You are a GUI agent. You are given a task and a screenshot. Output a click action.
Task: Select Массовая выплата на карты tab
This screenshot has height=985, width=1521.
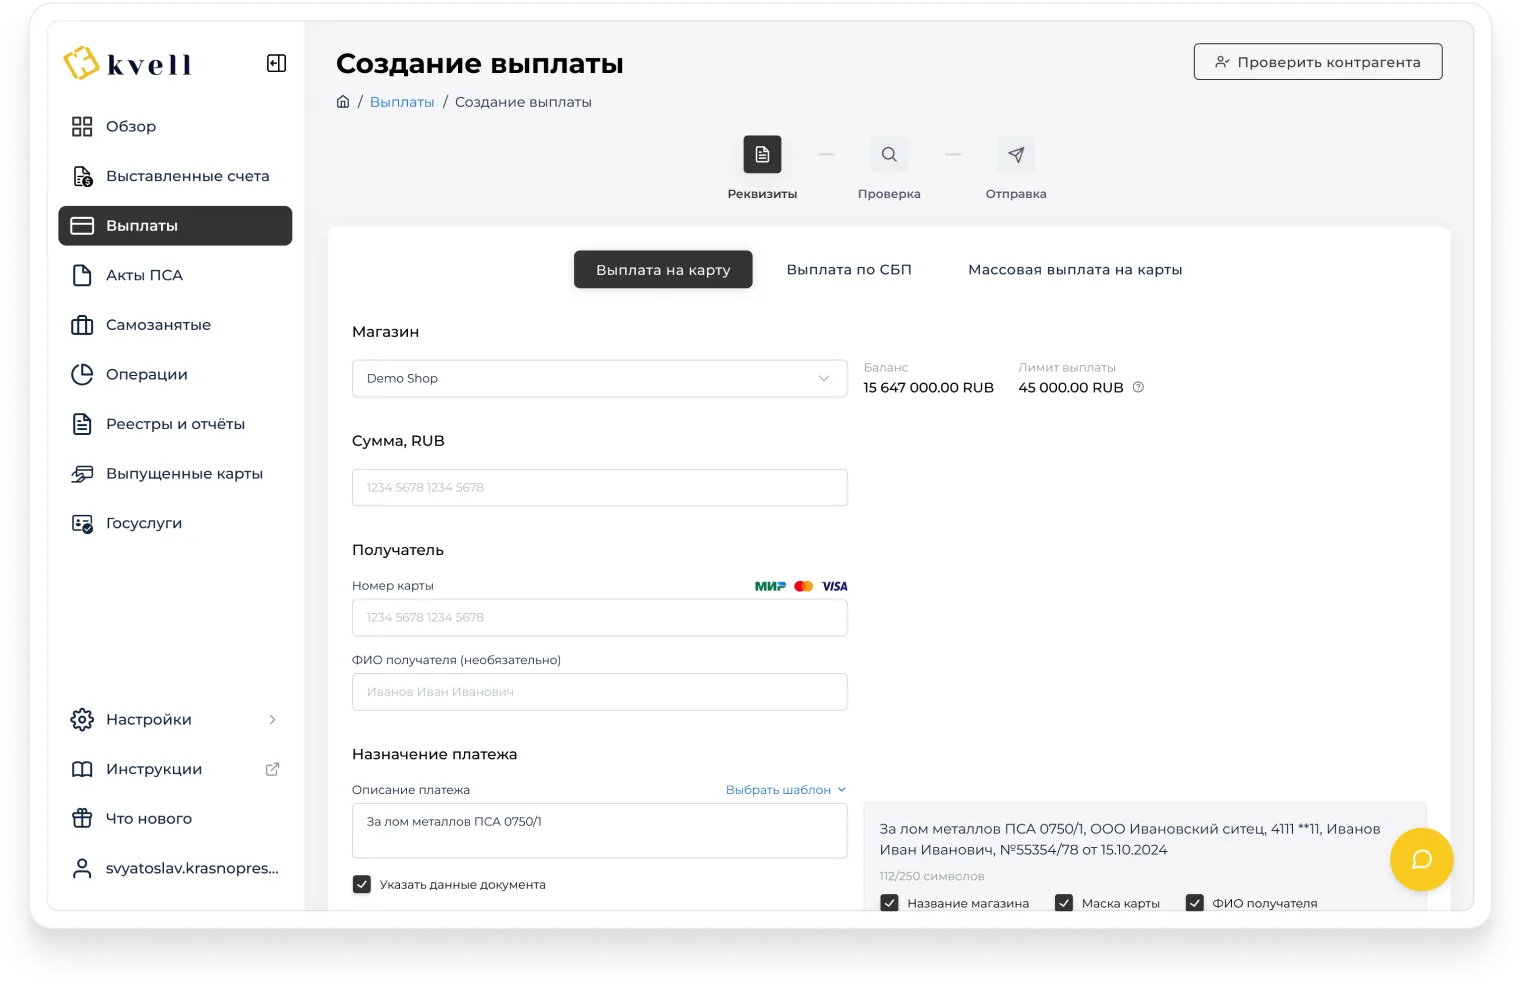1075,270
